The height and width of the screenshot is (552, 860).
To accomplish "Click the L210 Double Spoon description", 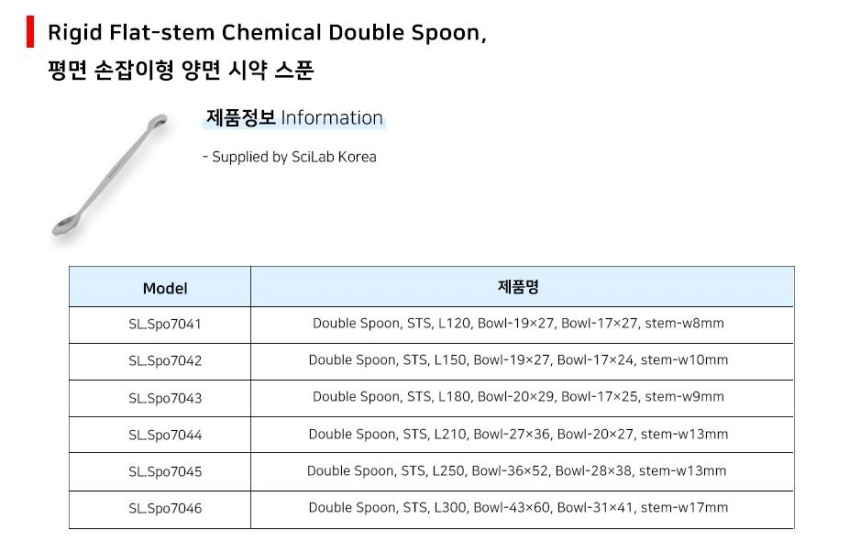I will pos(518,434).
